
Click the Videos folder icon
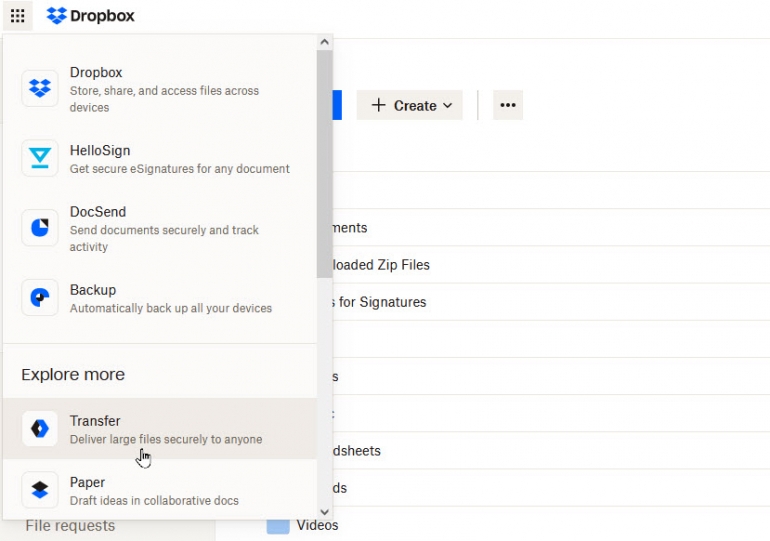point(278,526)
